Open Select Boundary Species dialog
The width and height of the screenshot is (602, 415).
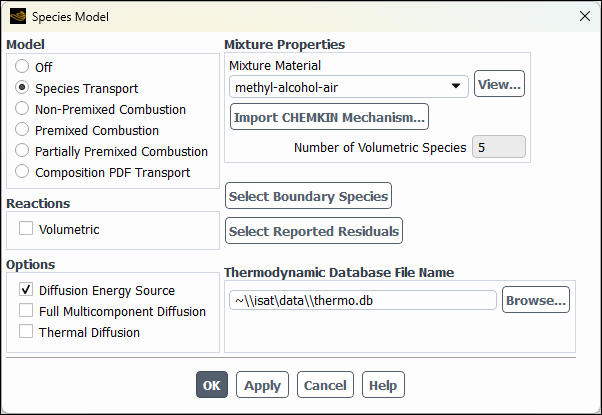click(x=309, y=196)
